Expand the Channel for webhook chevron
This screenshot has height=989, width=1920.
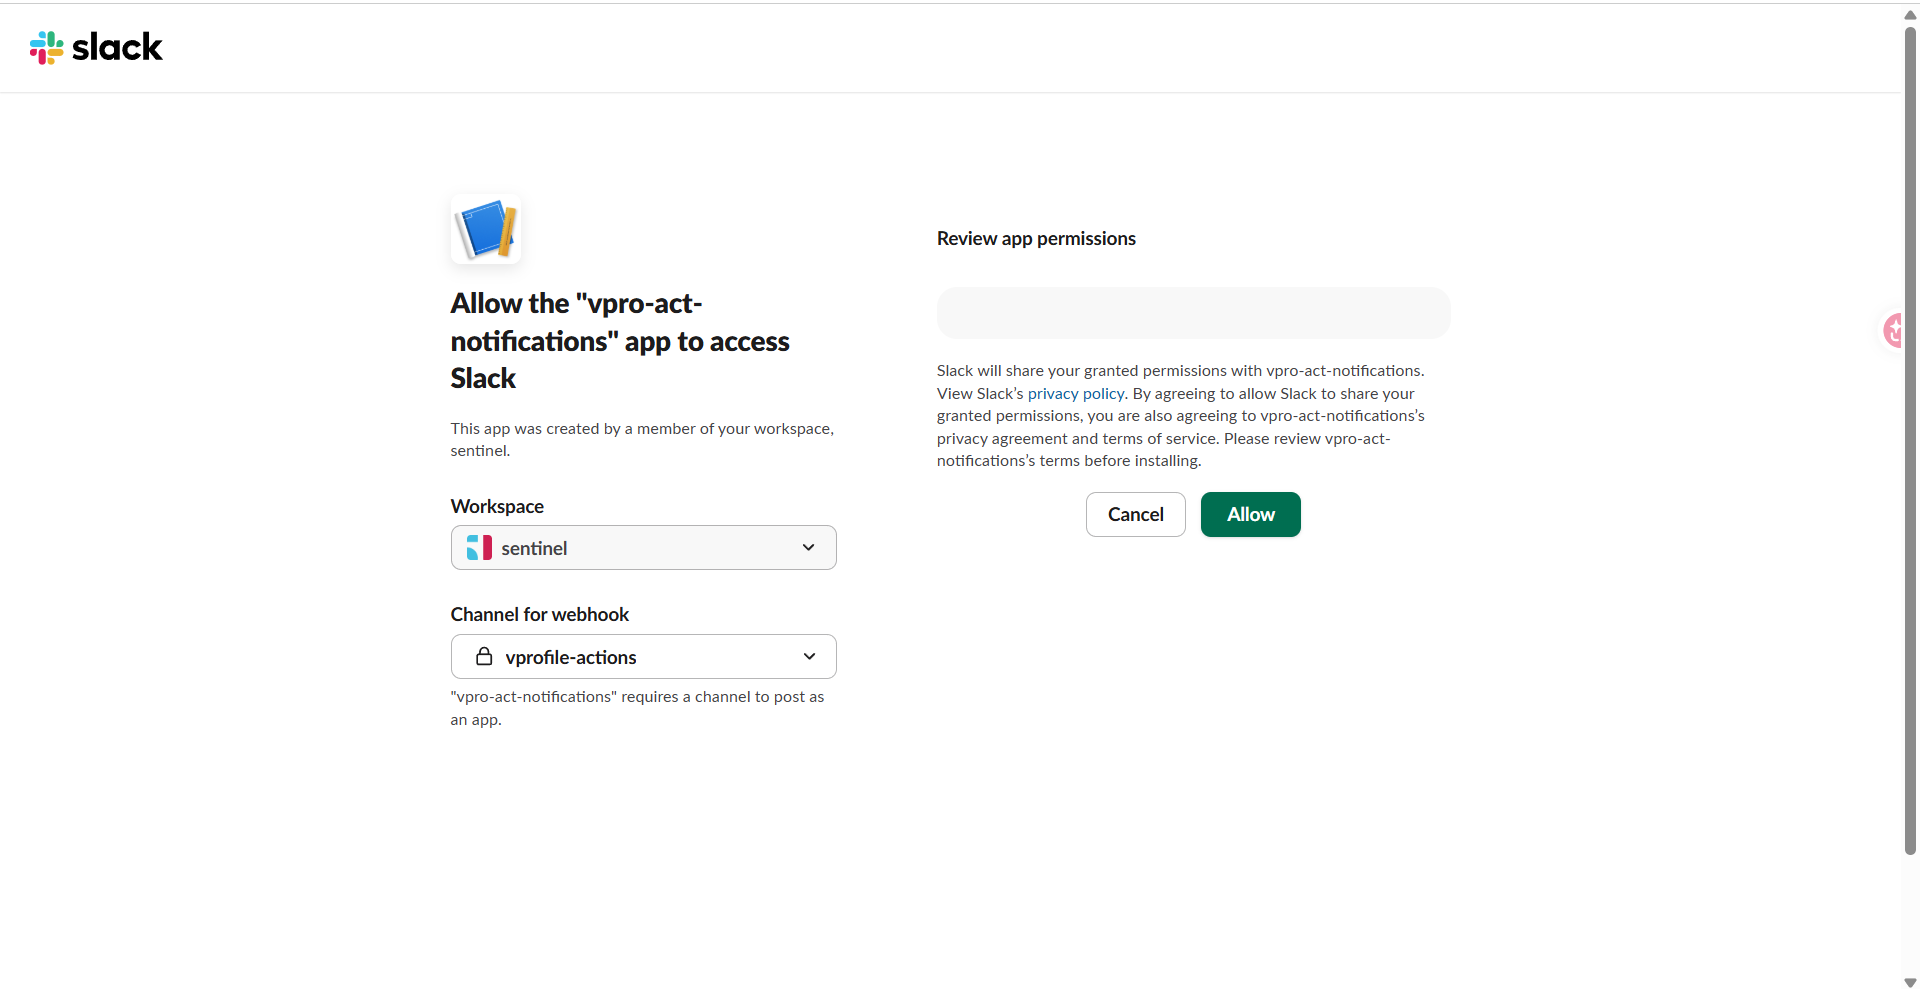pos(809,656)
